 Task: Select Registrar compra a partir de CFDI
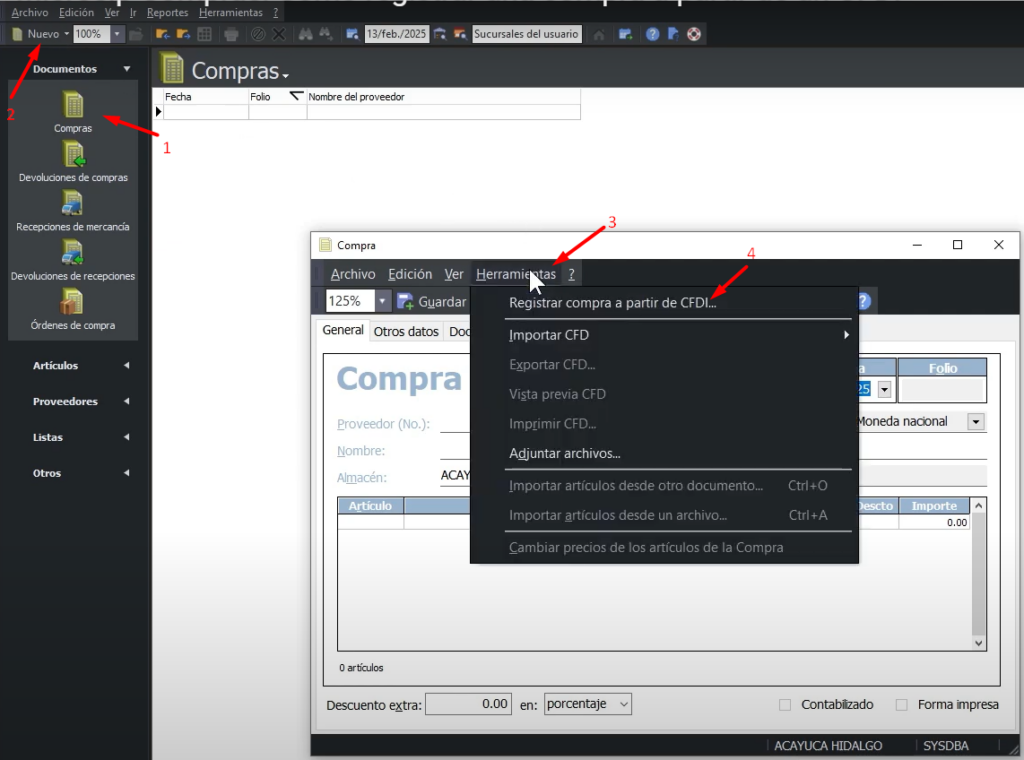(612, 303)
